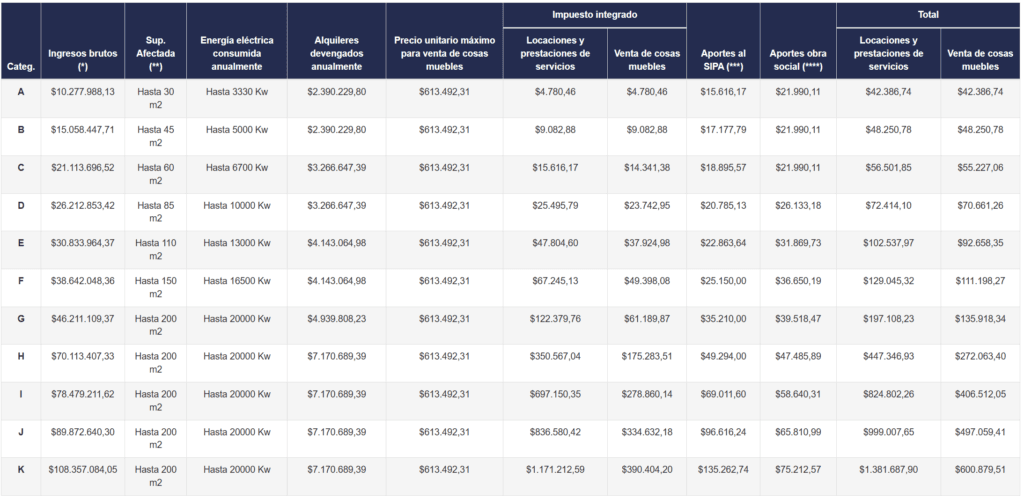Click the 'Ingresos brutos (*)' column header
The width and height of the screenshot is (1024, 499).
(x=82, y=59)
